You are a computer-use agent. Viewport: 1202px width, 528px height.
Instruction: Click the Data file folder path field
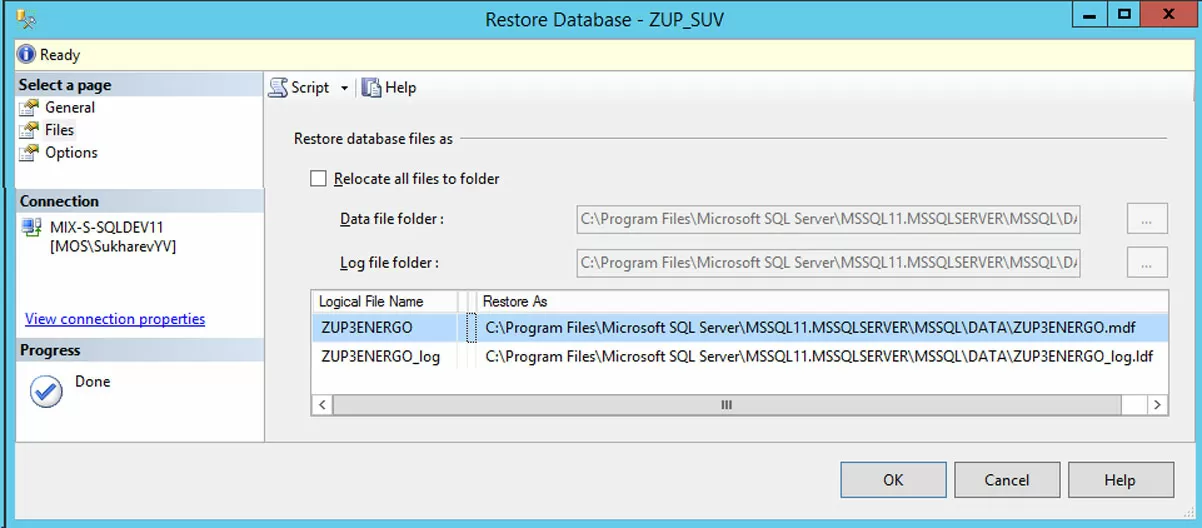coord(828,219)
